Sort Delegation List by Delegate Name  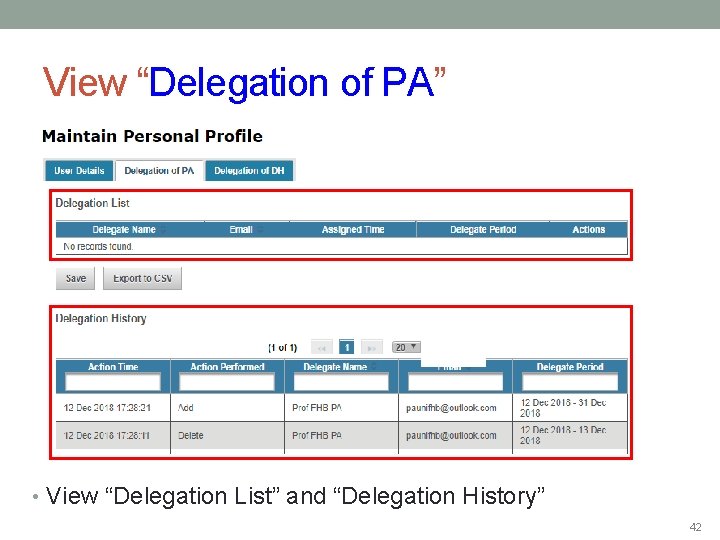point(130,229)
